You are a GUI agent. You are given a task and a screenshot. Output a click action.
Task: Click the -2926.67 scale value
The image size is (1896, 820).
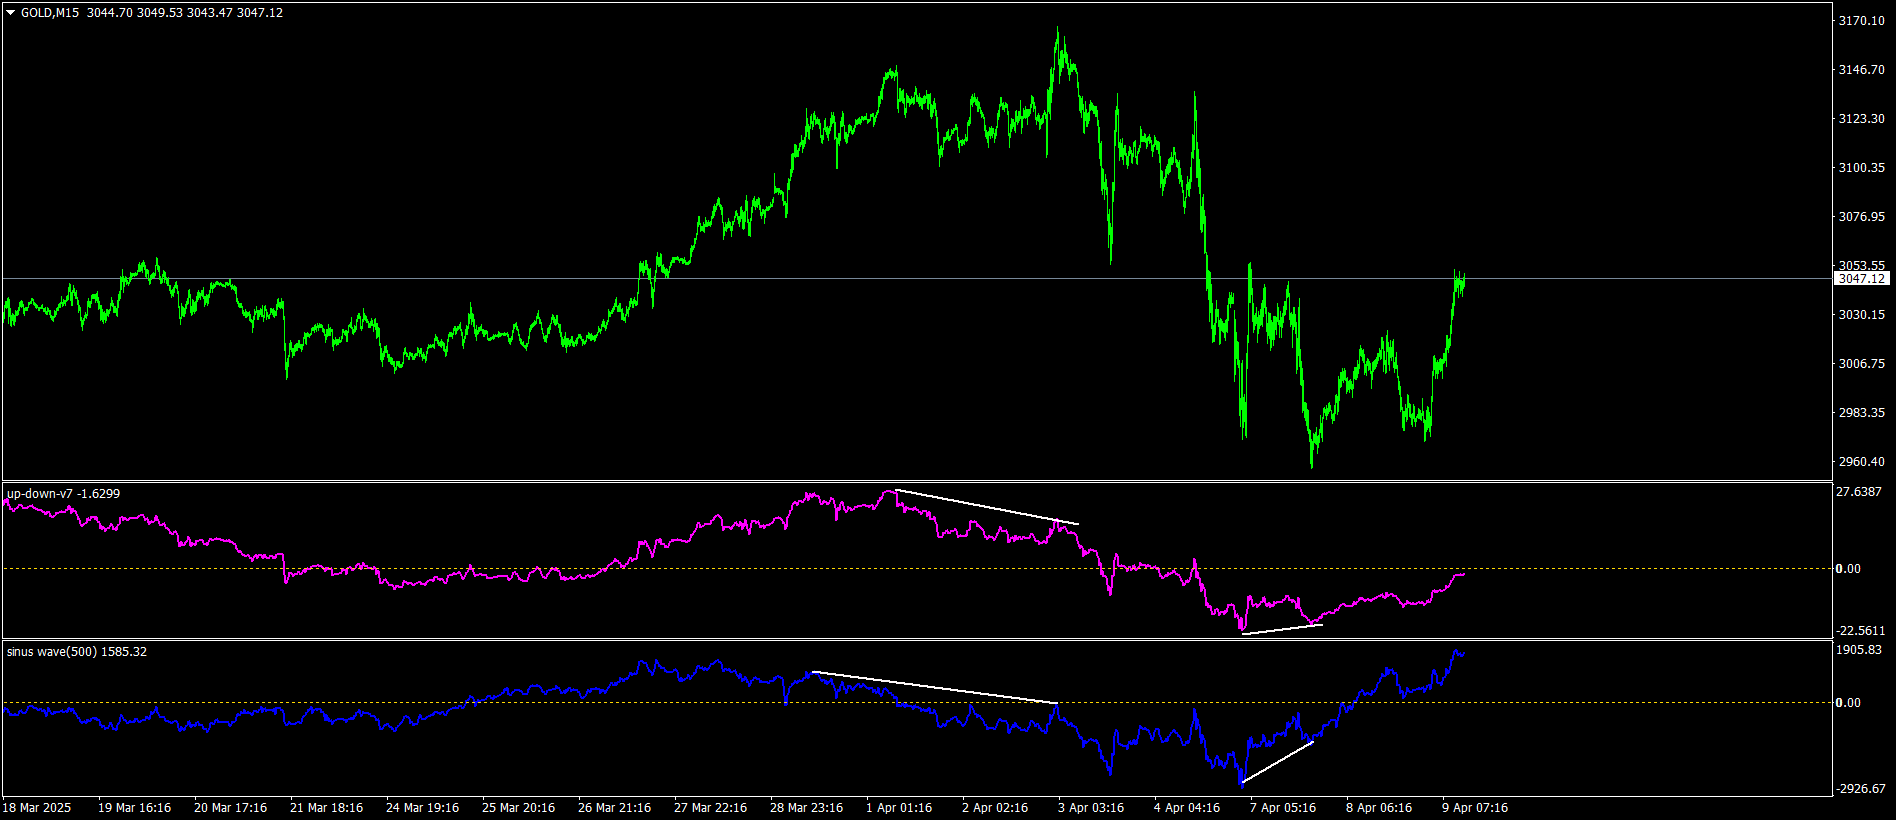(x=1861, y=789)
